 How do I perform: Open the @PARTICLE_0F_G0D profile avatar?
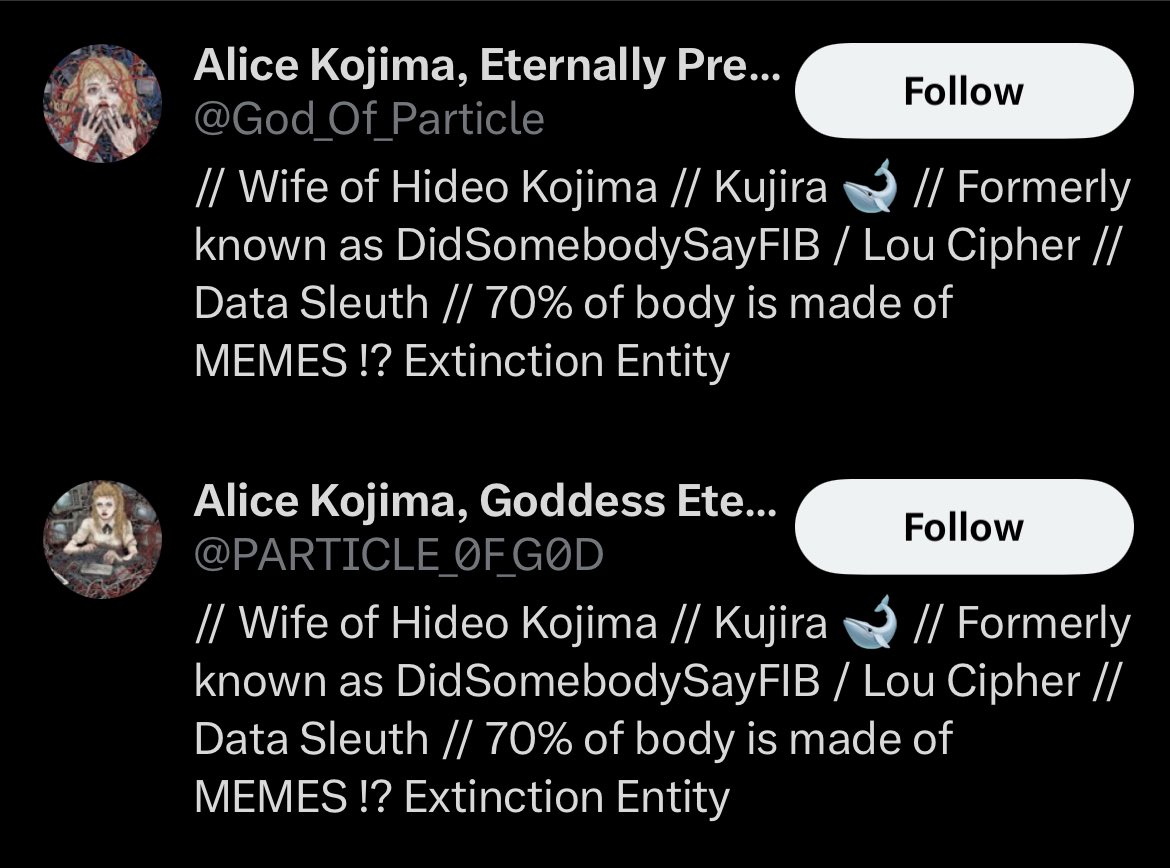click(x=102, y=539)
